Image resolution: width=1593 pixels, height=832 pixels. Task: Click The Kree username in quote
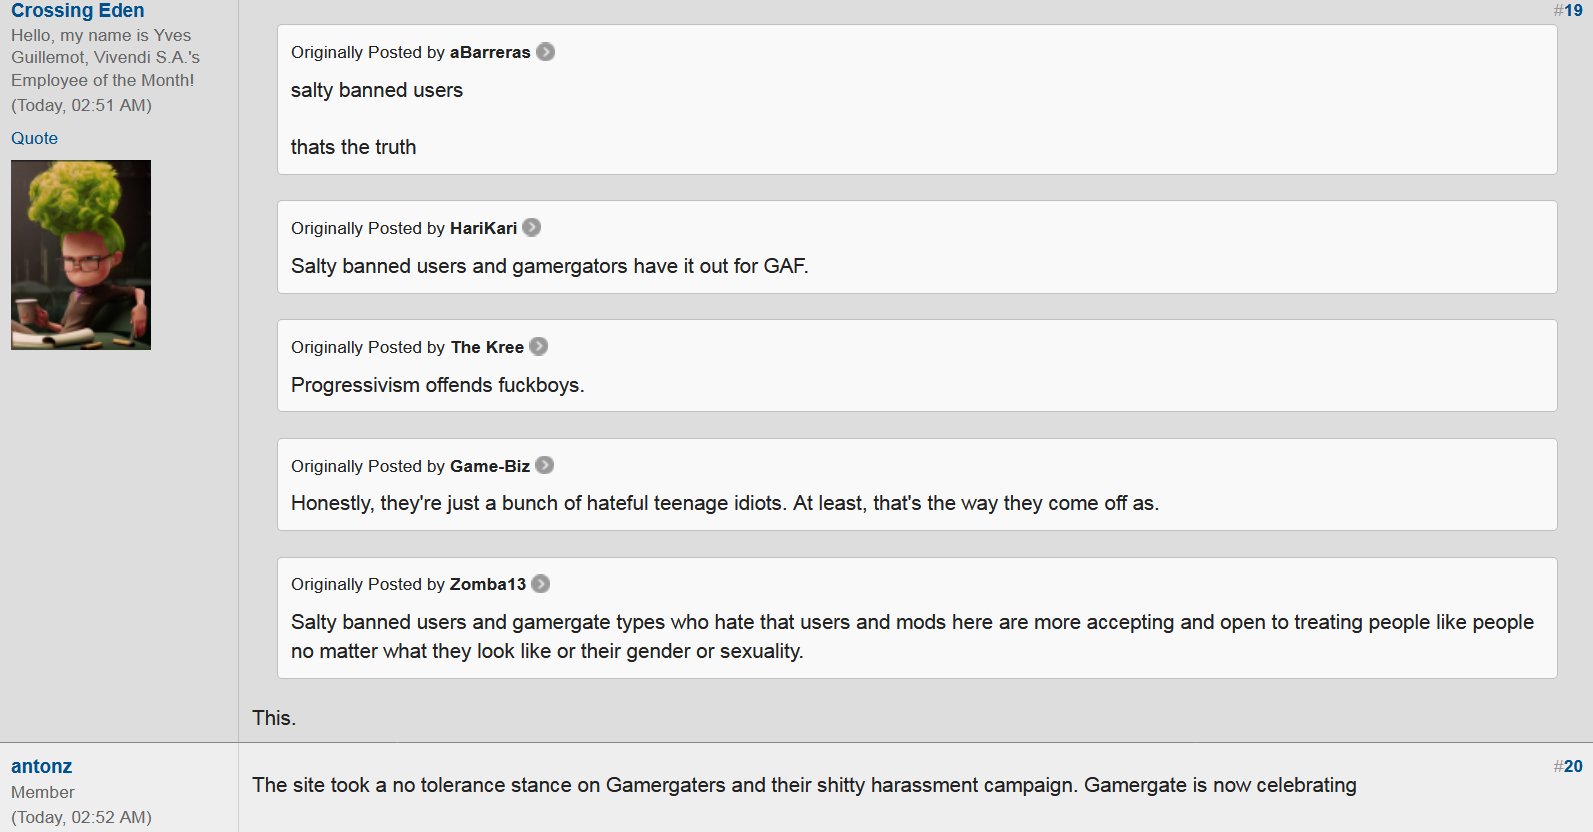click(x=487, y=347)
